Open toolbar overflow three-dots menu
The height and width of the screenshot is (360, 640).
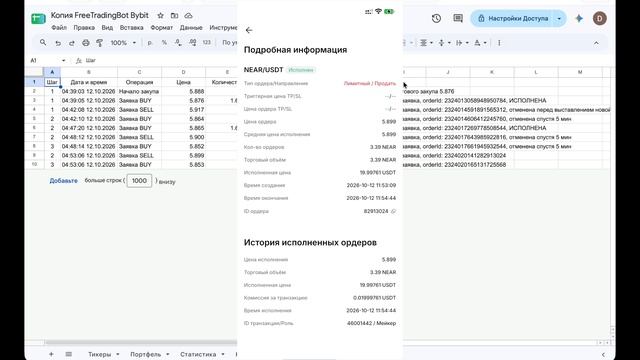(499, 42)
